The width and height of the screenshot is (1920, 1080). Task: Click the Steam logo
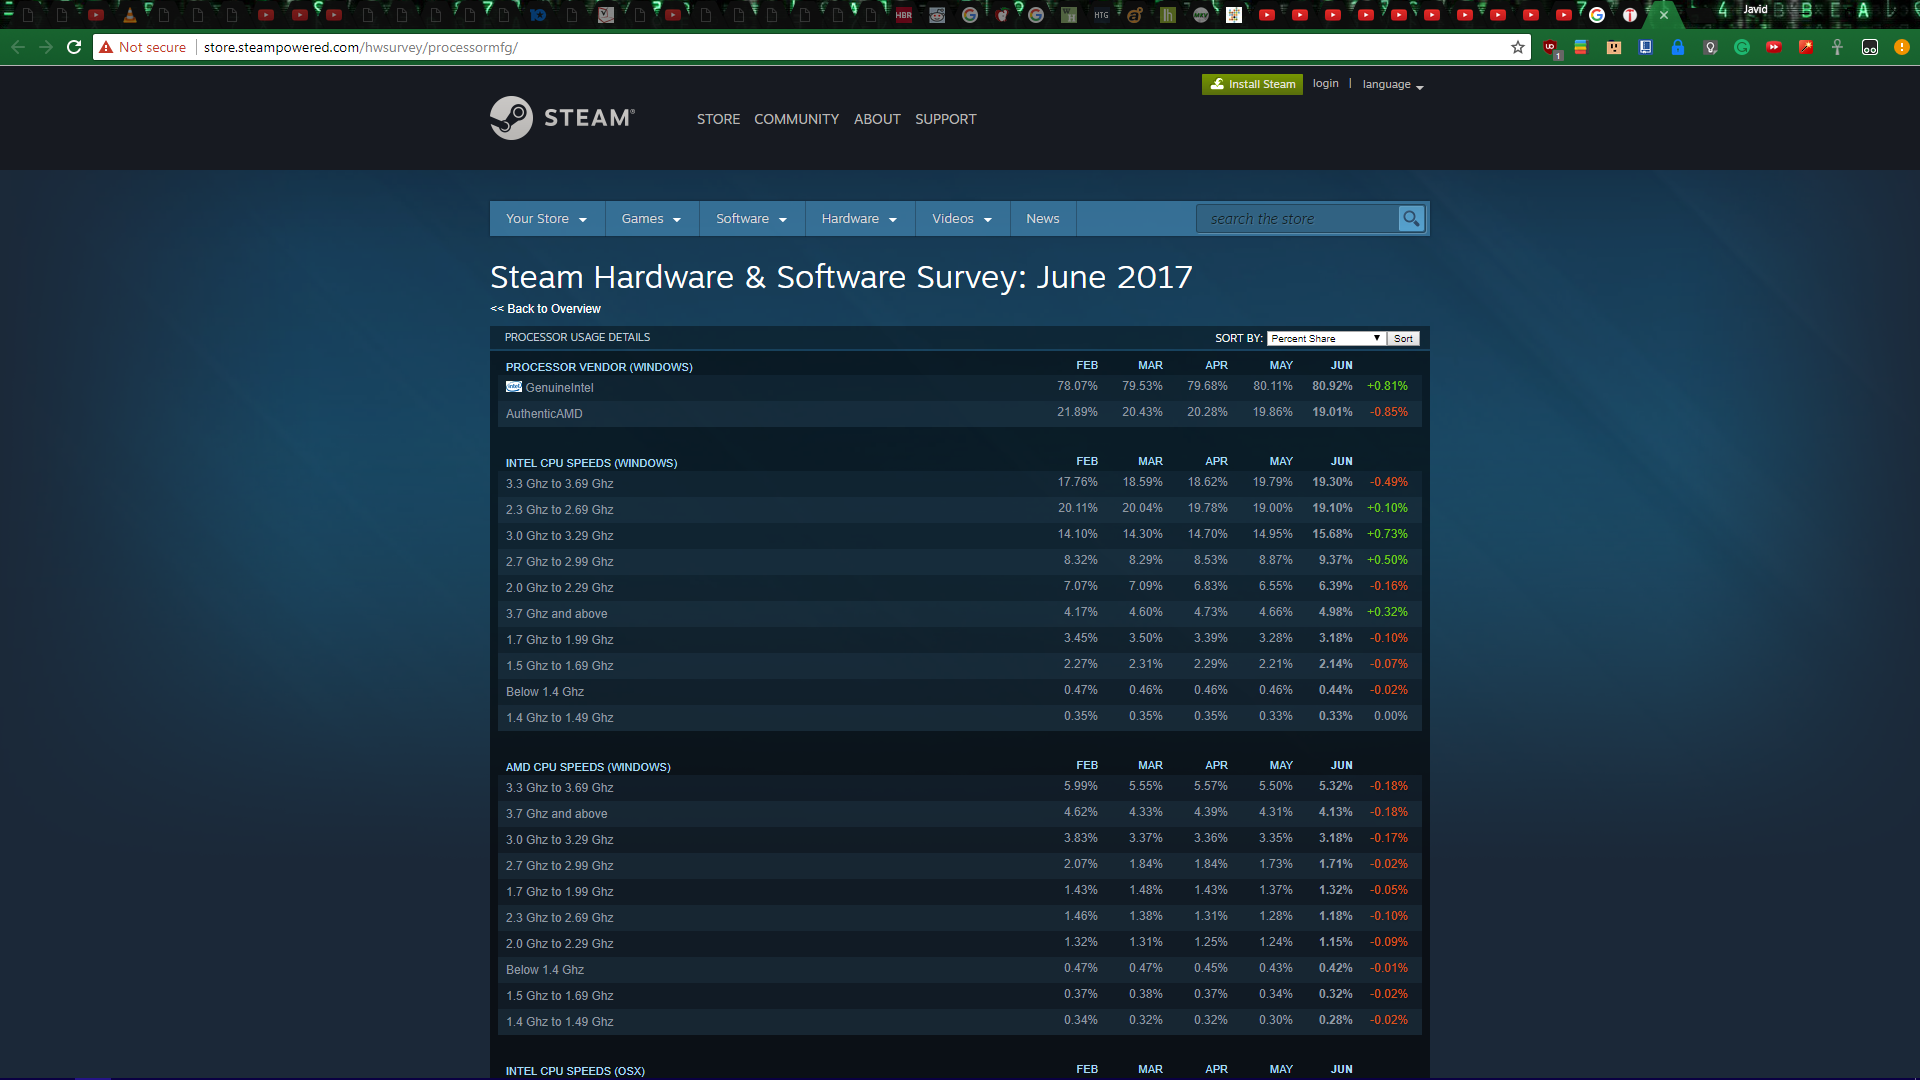(562, 118)
